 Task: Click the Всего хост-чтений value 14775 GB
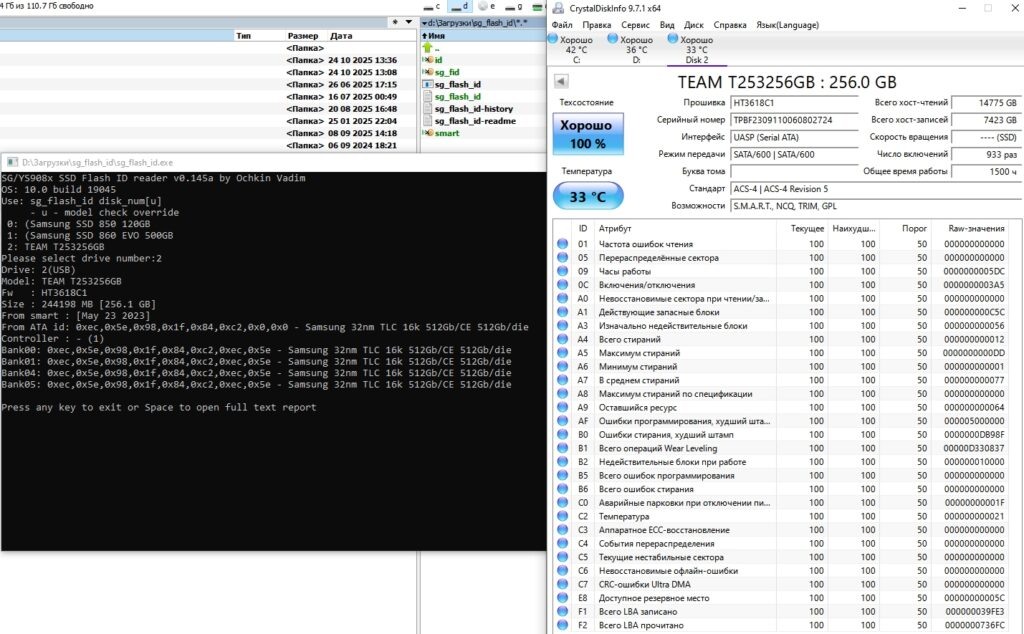click(x=986, y=103)
